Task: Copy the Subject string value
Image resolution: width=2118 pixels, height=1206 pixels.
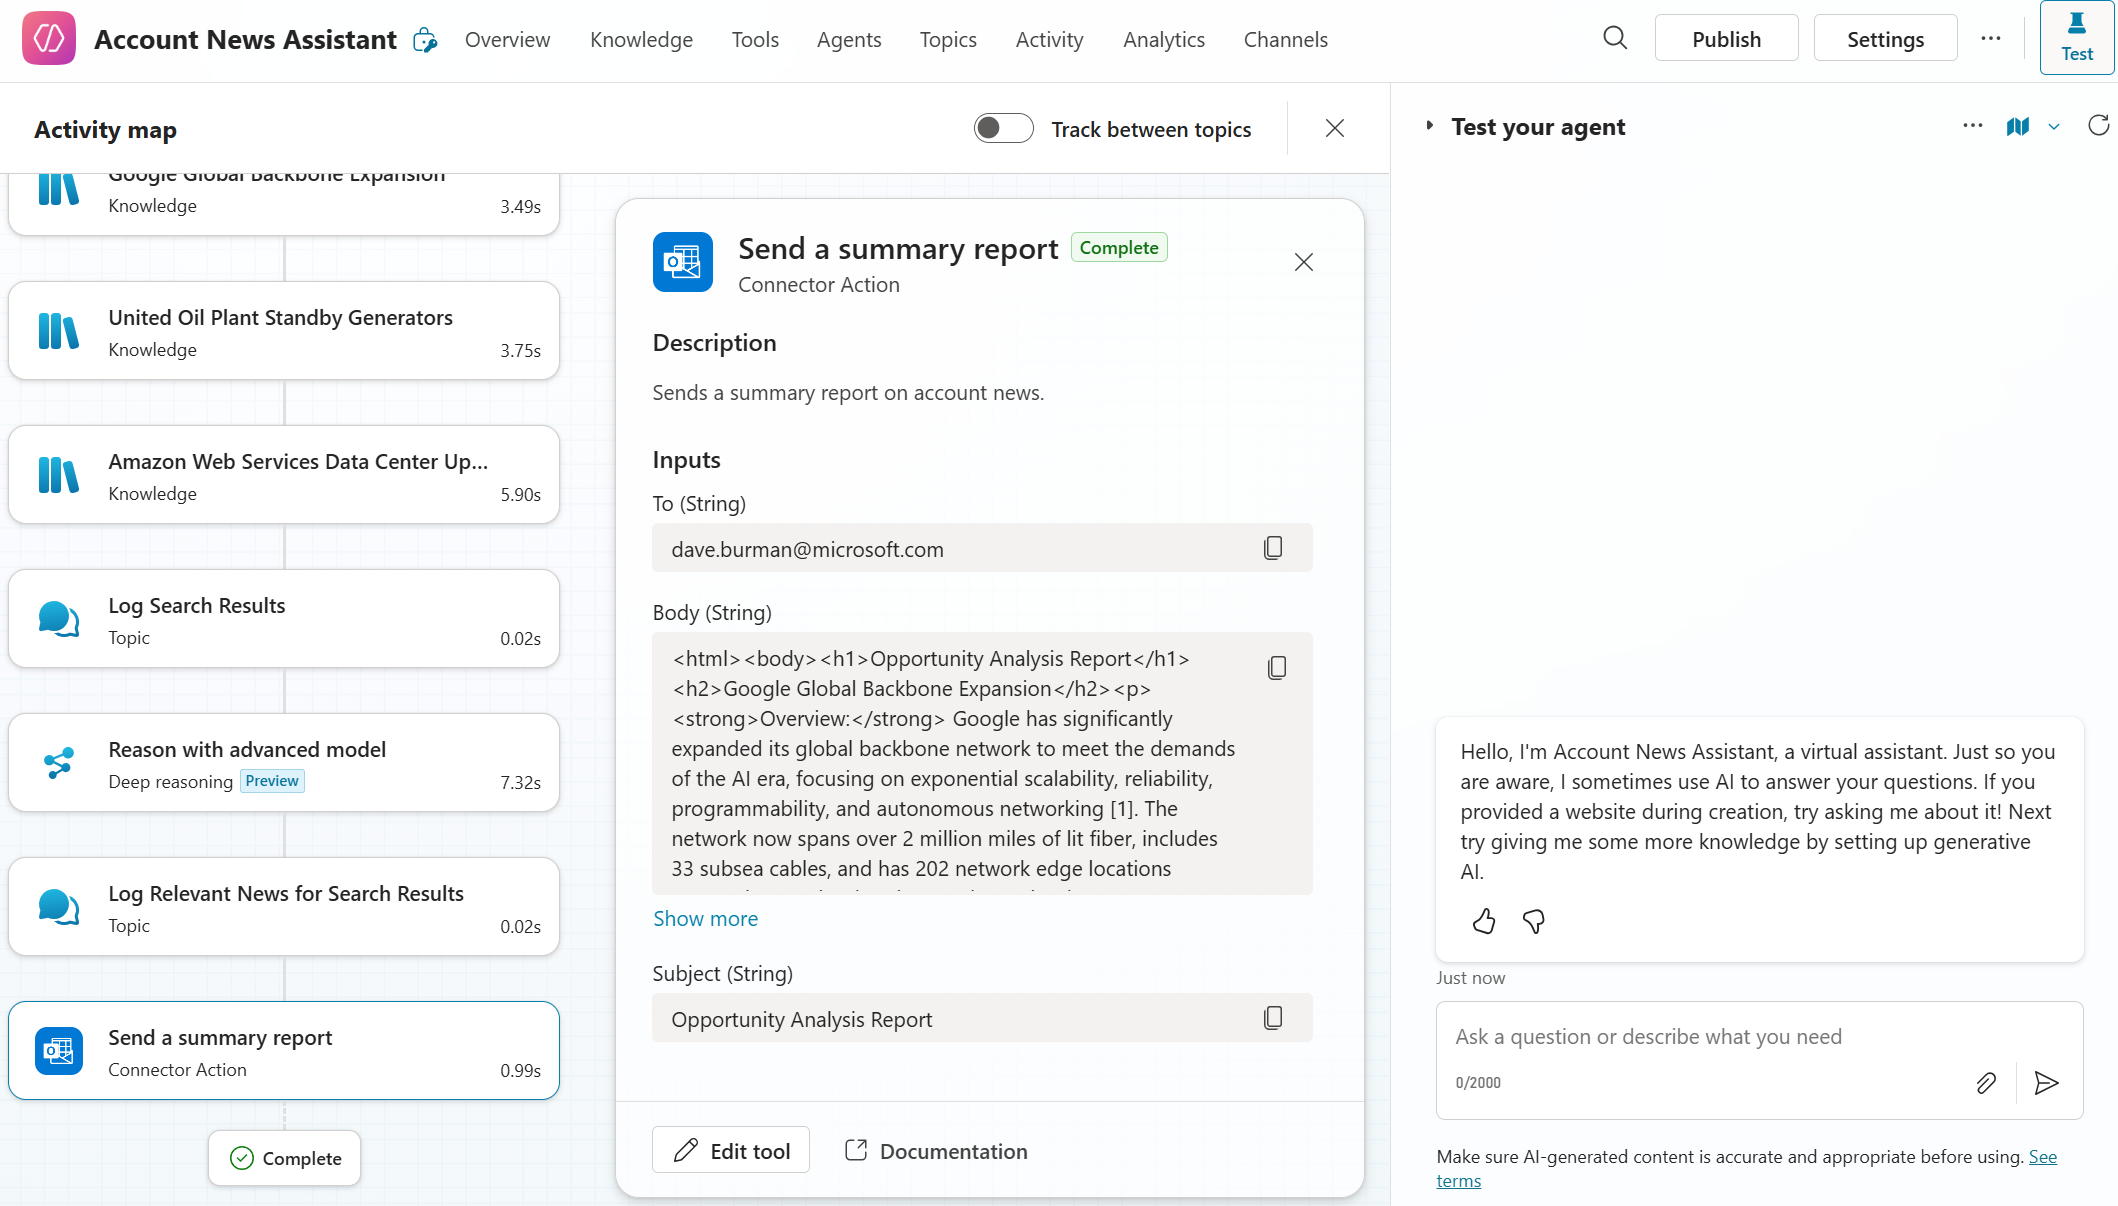Action: pyautogui.click(x=1272, y=1018)
